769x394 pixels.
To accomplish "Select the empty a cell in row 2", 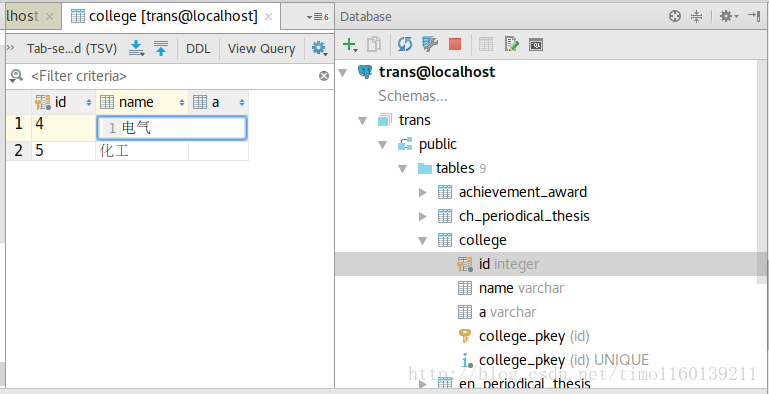I will pyautogui.click(x=219, y=151).
